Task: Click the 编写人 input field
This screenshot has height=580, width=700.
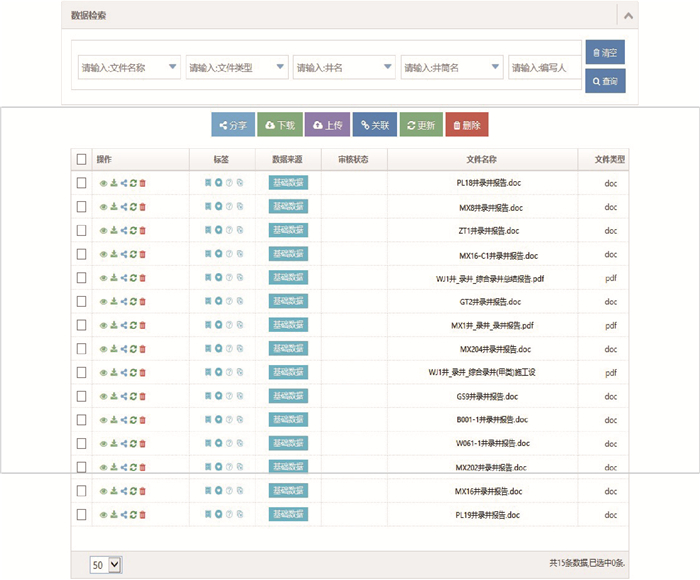Action: coord(543,68)
